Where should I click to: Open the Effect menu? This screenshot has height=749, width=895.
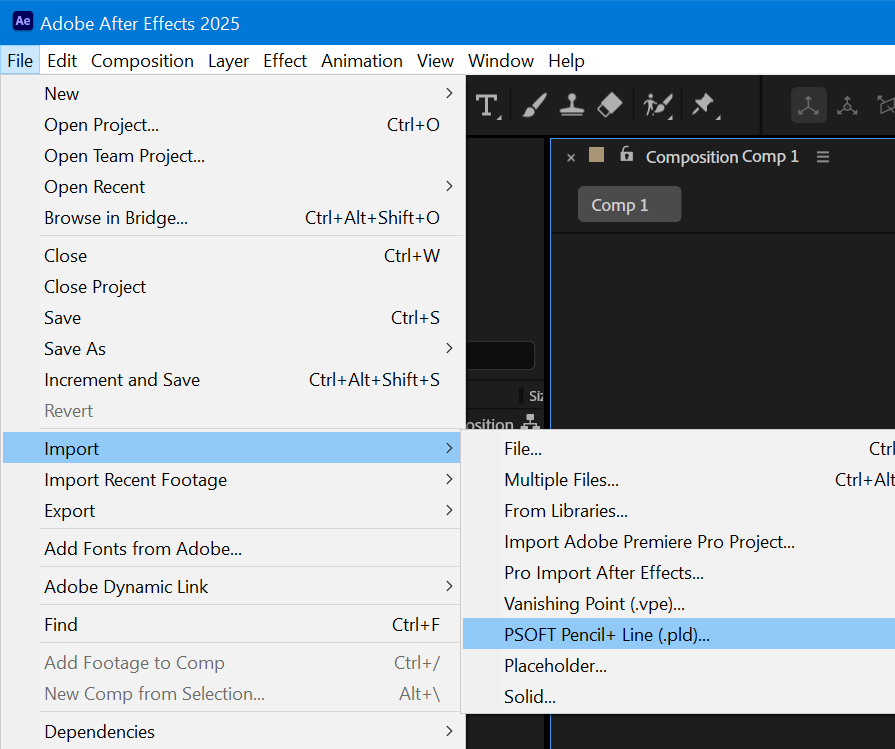point(285,61)
